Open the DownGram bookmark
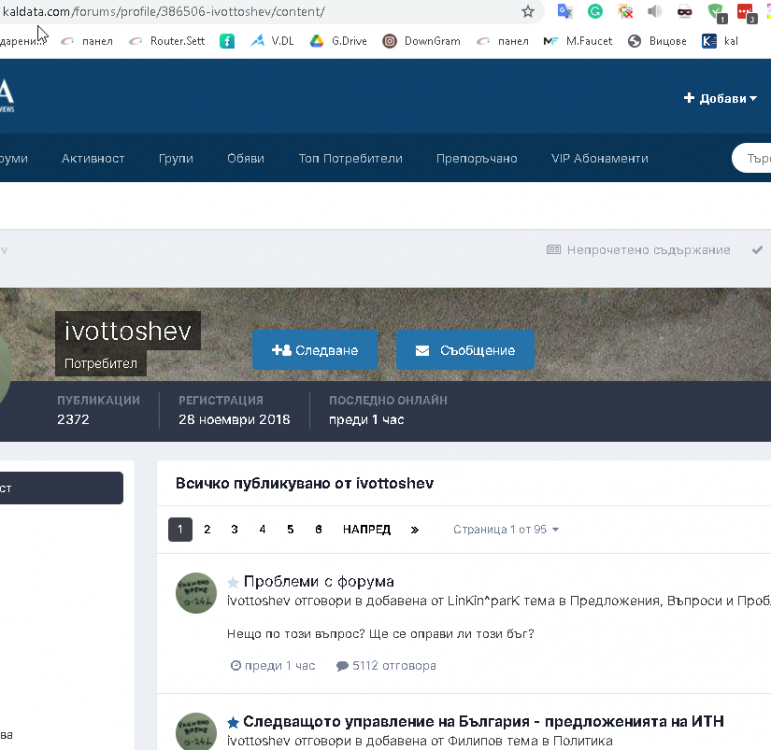This screenshot has width=771, height=750. [x=421, y=41]
